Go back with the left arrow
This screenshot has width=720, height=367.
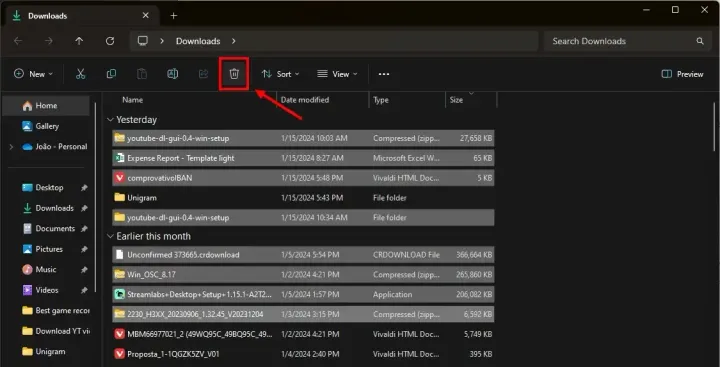click(18, 41)
